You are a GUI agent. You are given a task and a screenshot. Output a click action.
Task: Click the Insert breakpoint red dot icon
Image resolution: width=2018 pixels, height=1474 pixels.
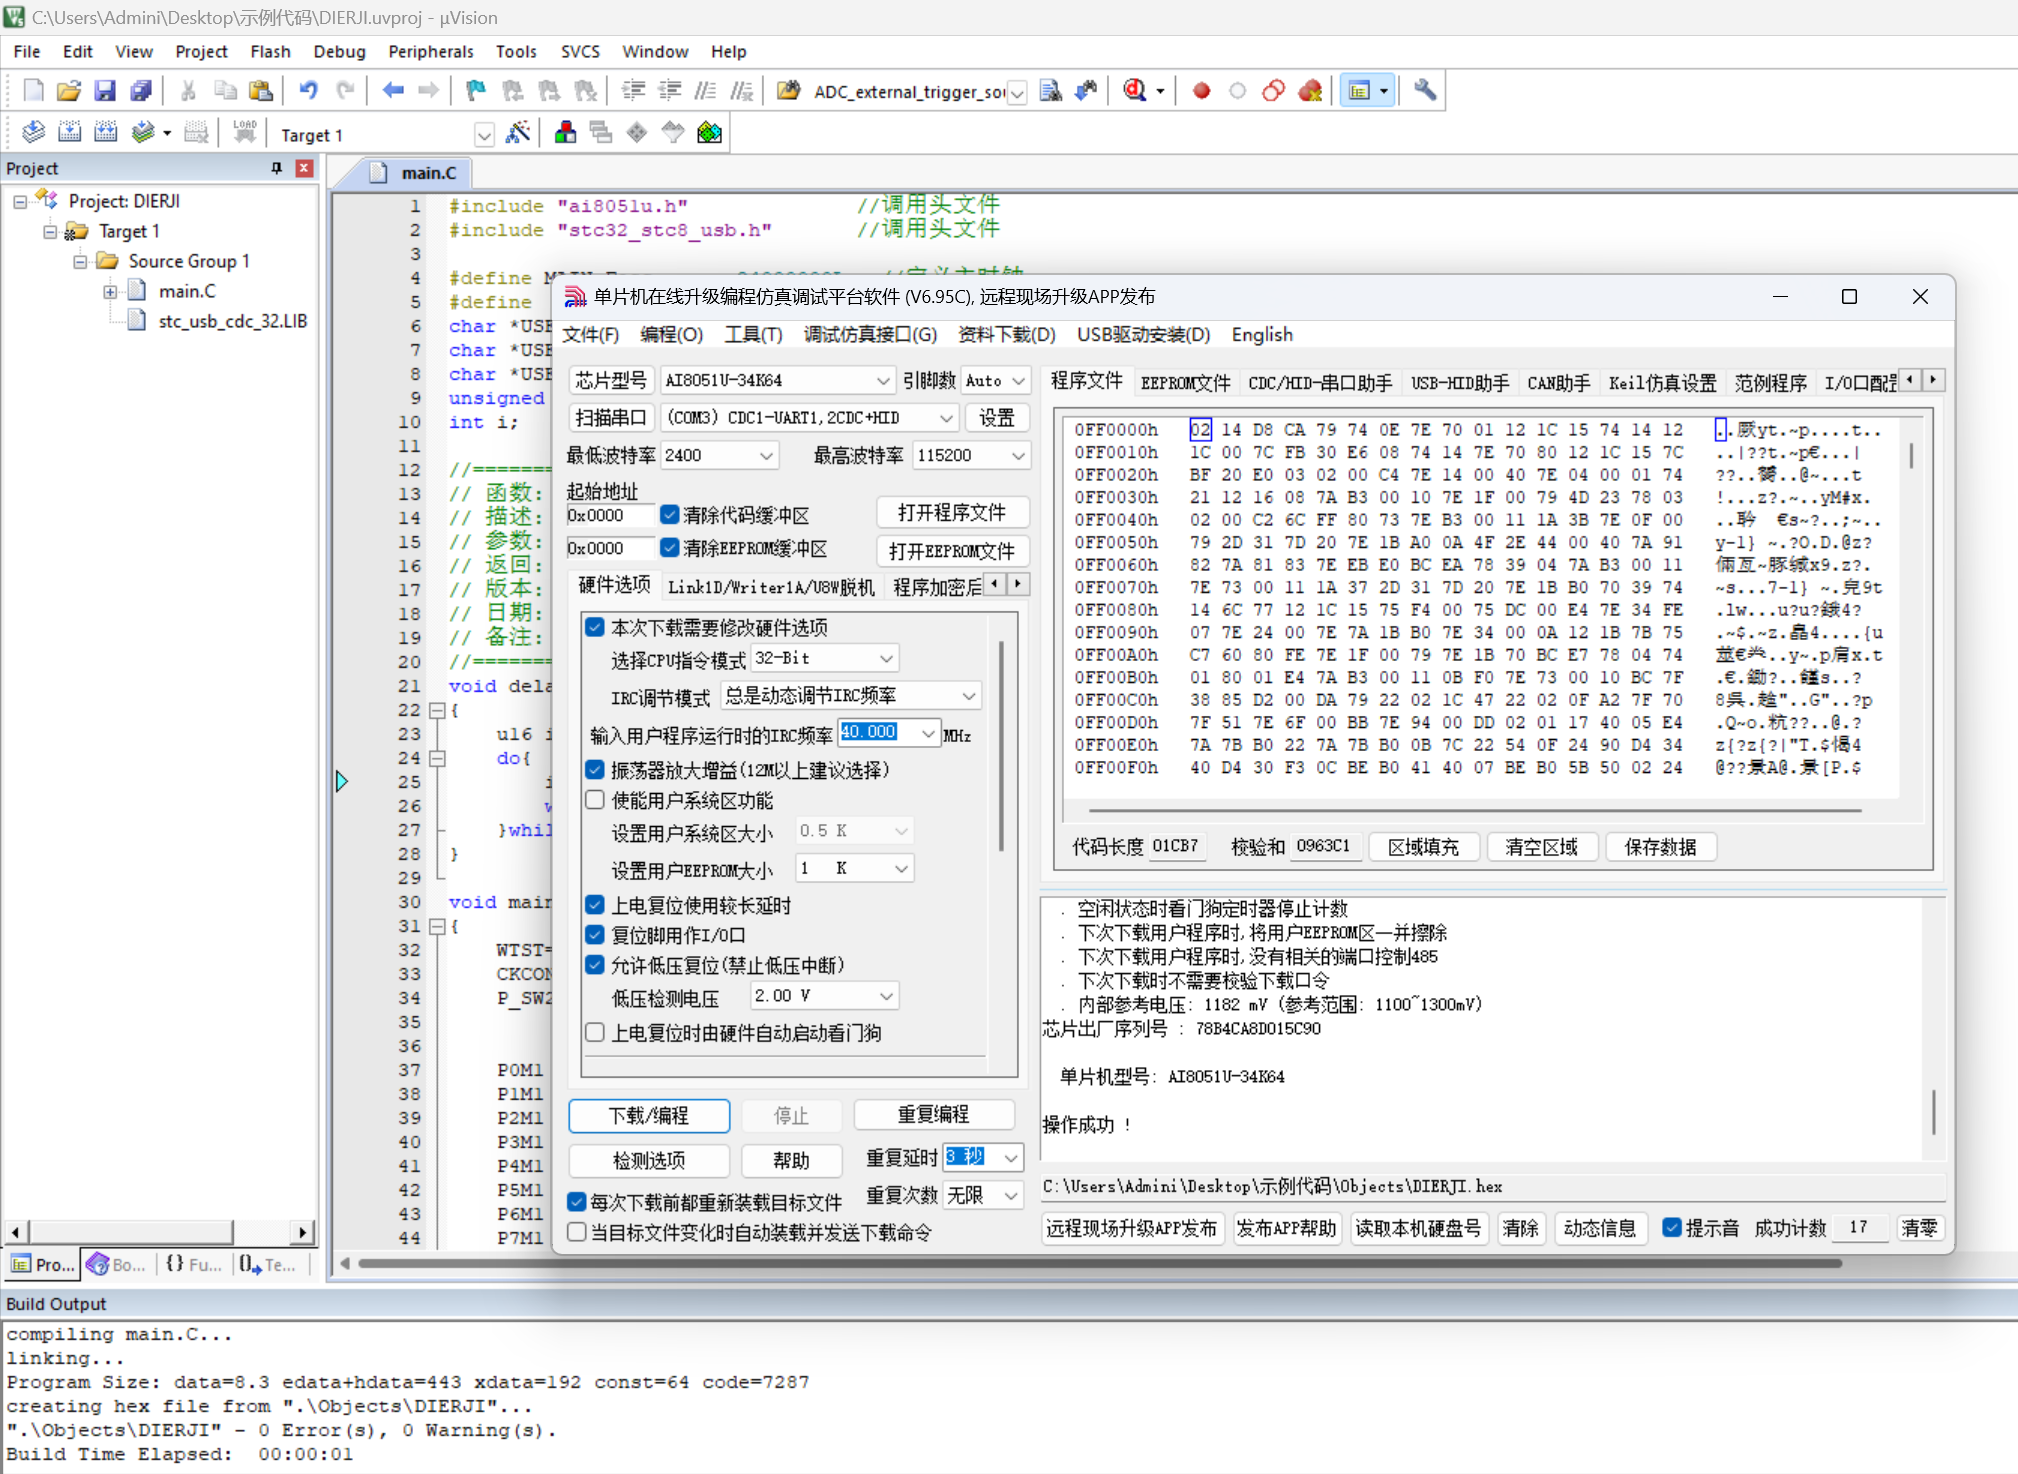(1201, 91)
